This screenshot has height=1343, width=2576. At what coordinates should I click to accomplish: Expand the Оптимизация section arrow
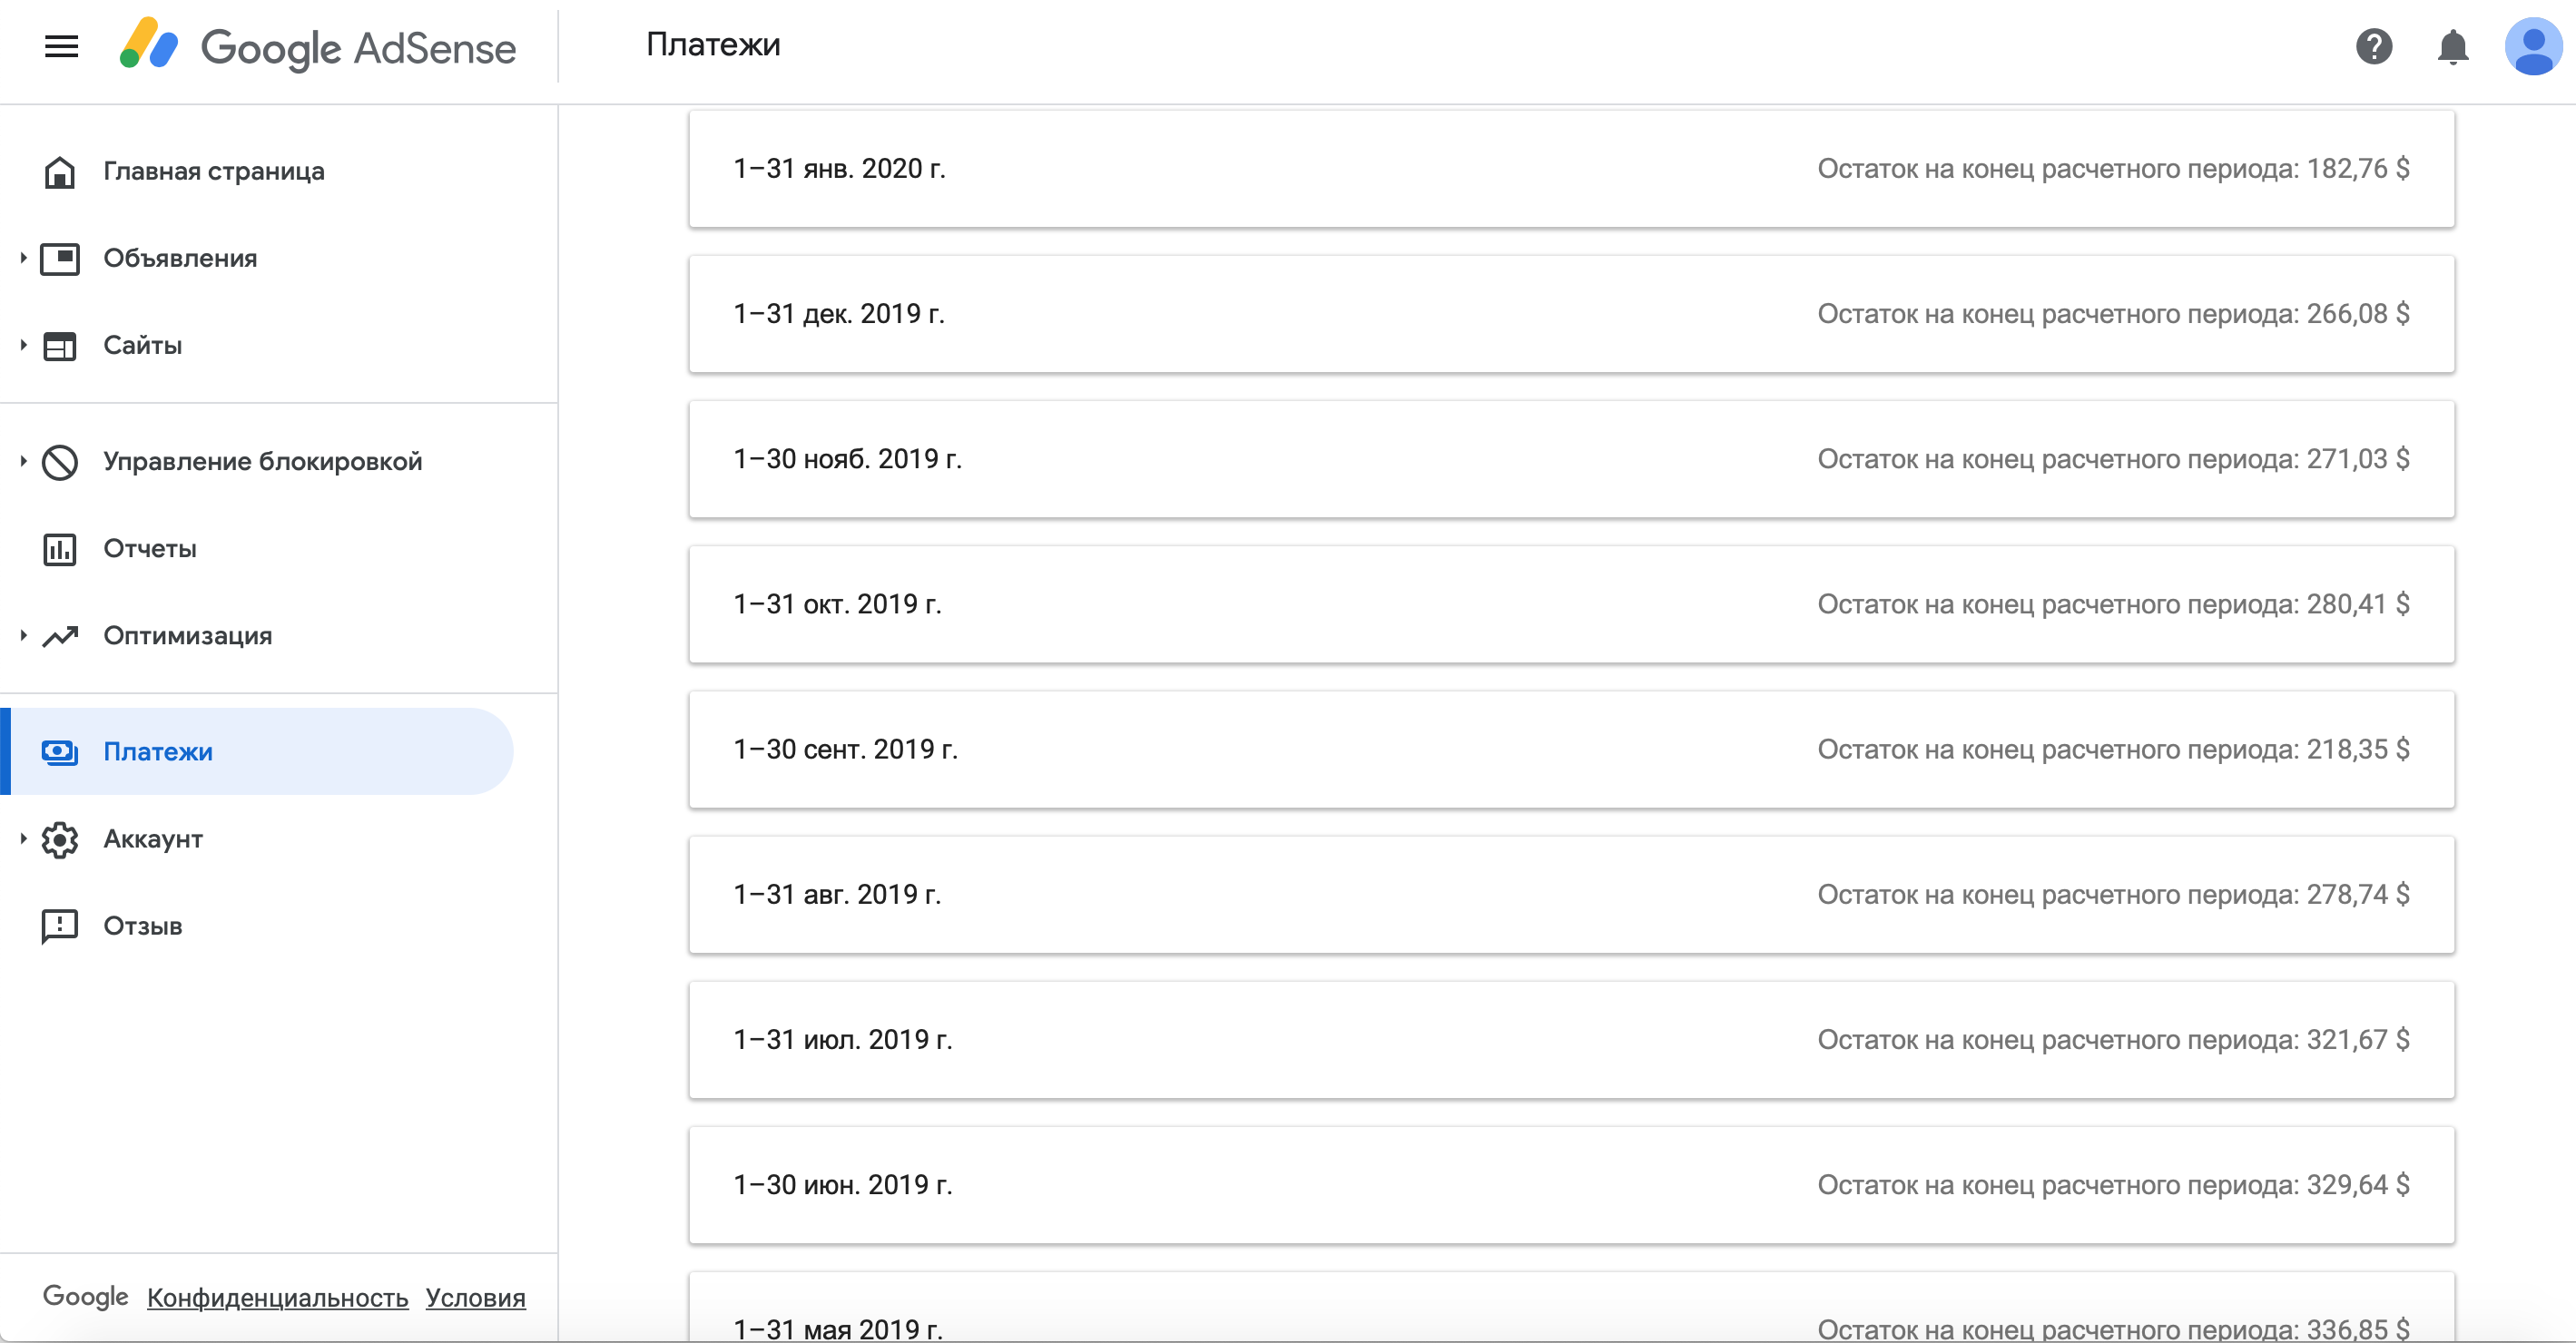[23, 635]
